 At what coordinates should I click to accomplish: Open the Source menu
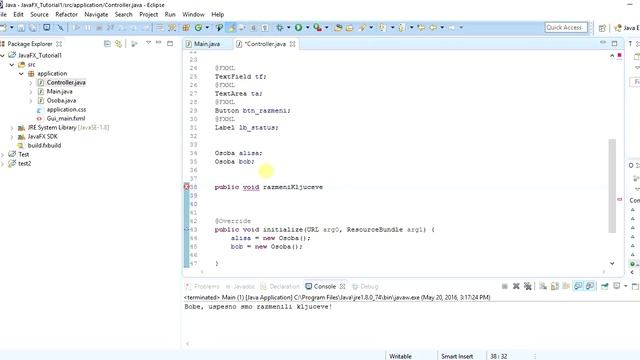(x=39, y=14)
